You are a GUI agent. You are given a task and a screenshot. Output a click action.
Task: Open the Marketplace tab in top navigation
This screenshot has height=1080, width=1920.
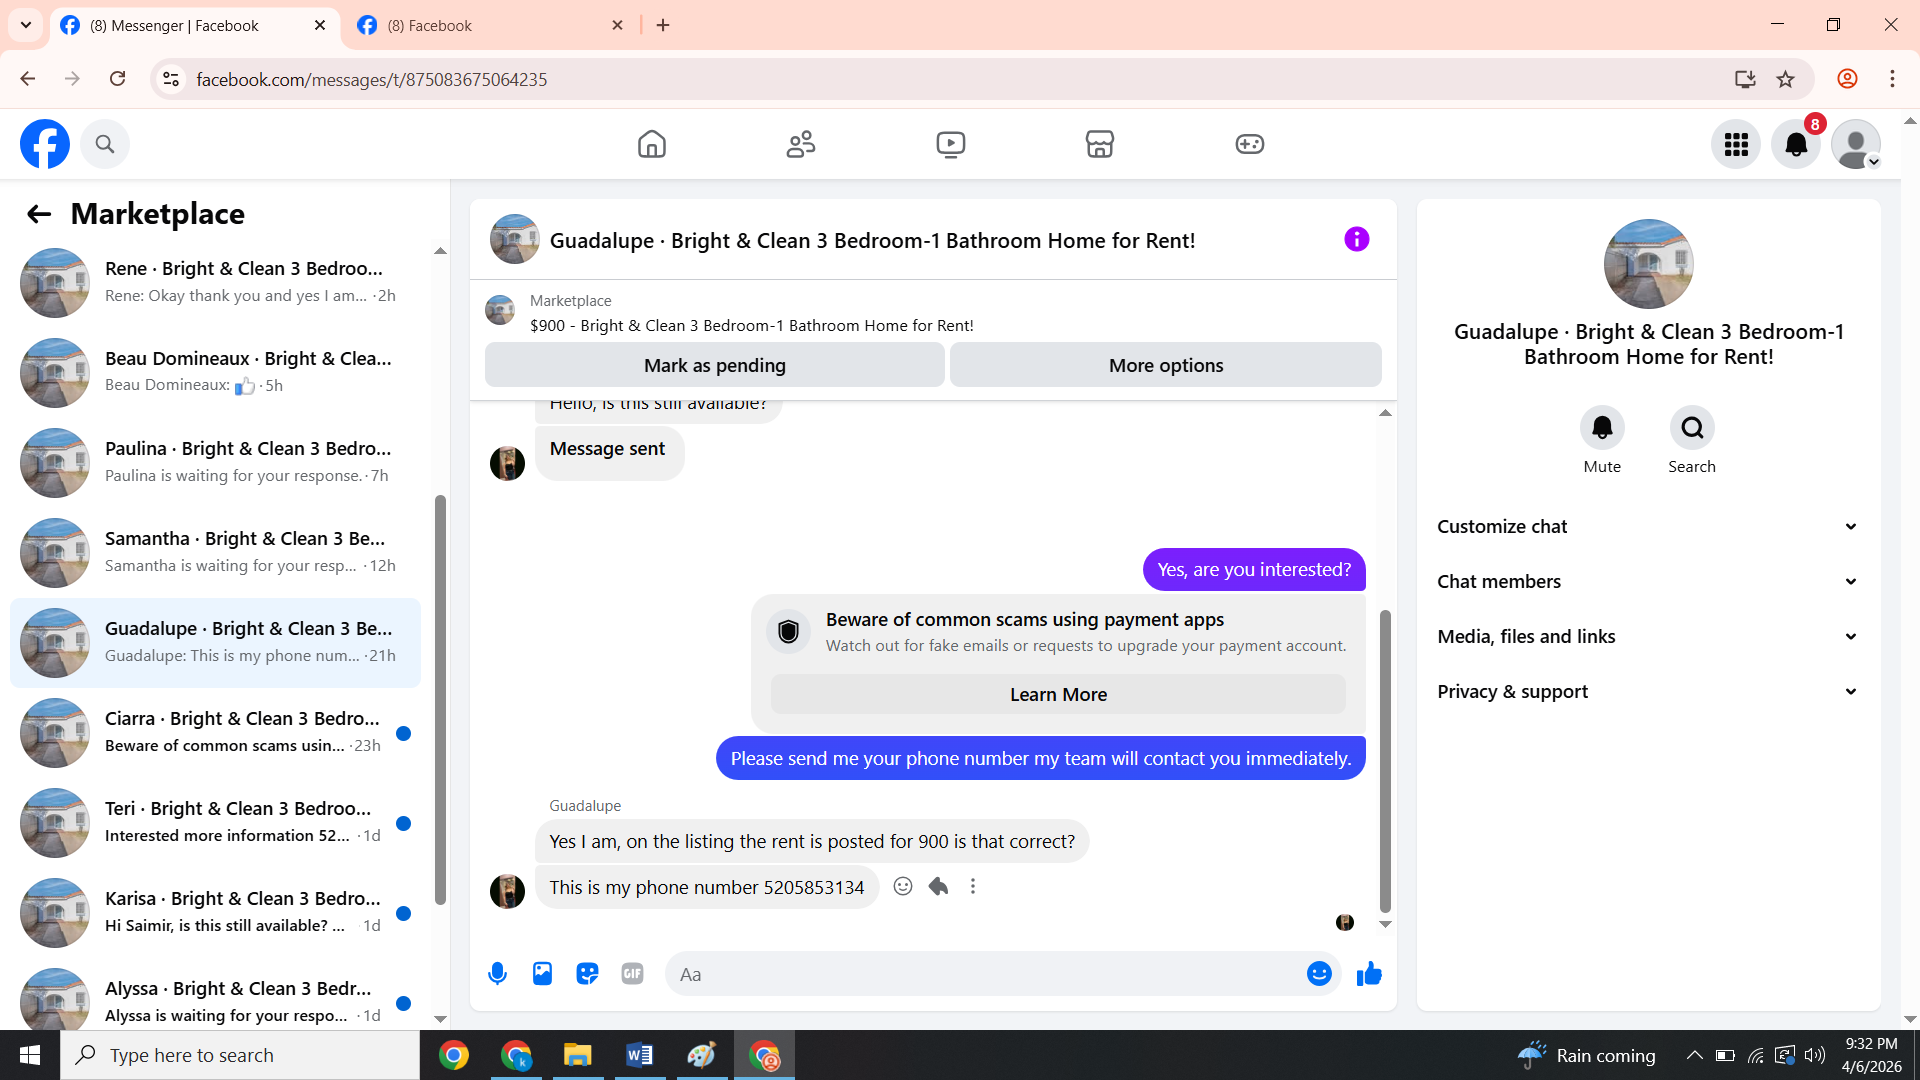[x=1100, y=145]
